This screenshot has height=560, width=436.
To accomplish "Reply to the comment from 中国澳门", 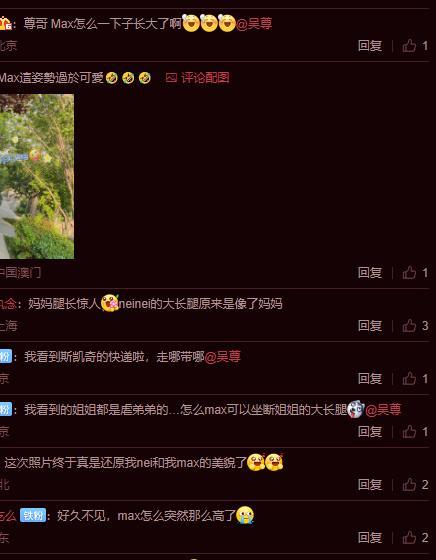I will (370, 273).
